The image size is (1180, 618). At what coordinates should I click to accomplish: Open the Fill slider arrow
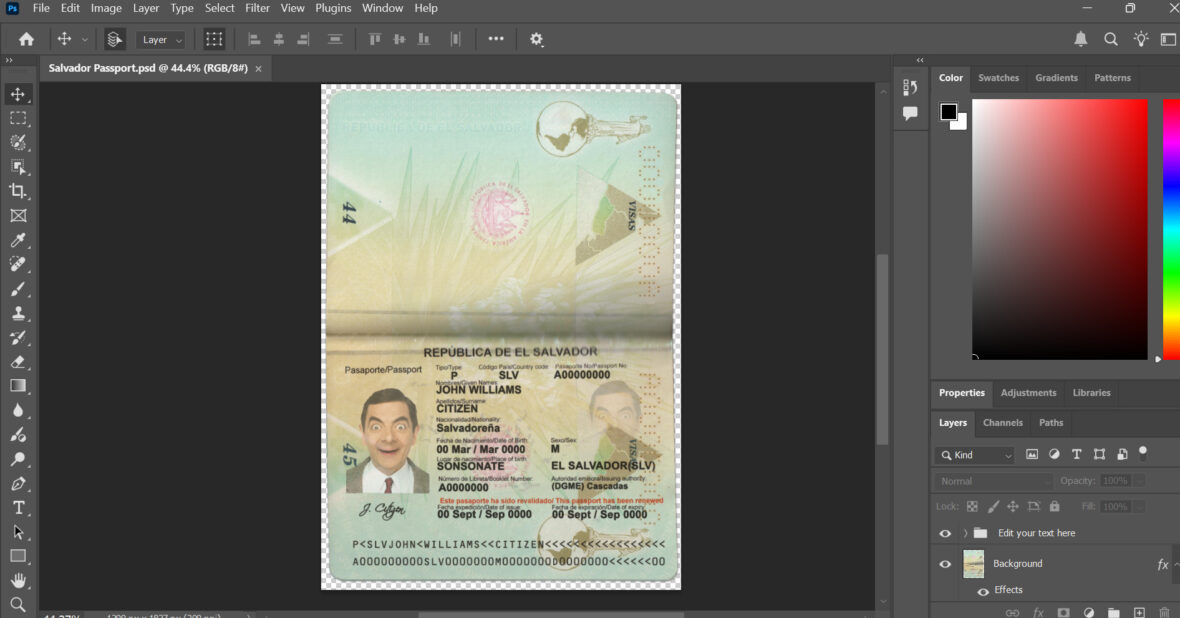tap(1140, 507)
